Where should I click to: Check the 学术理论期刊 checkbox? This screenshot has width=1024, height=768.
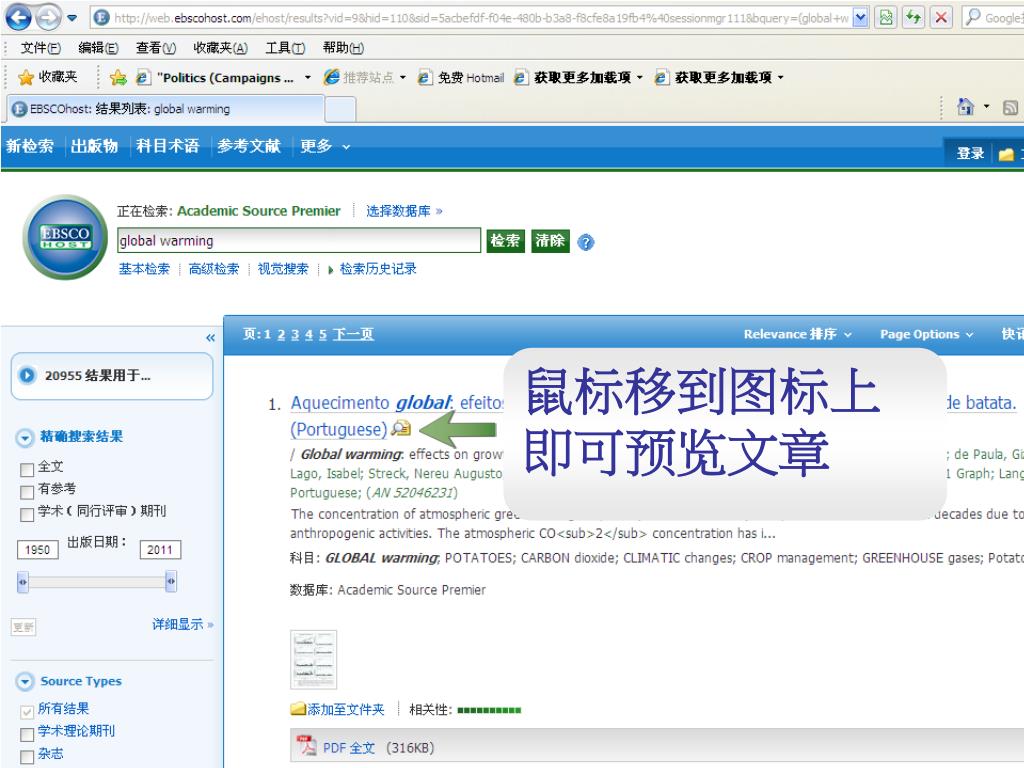pos(27,735)
